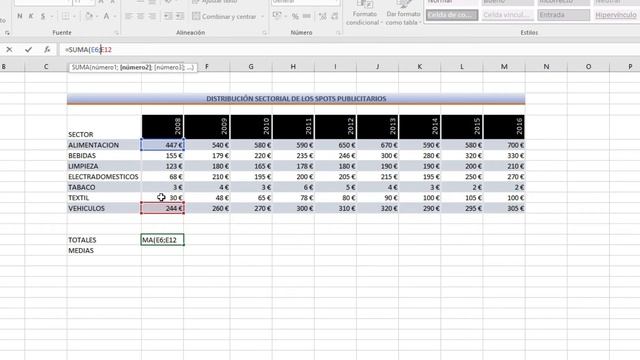Align text left icon
Image resolution: width=640 pixels, height=360 pixels.
coord(129,16)
